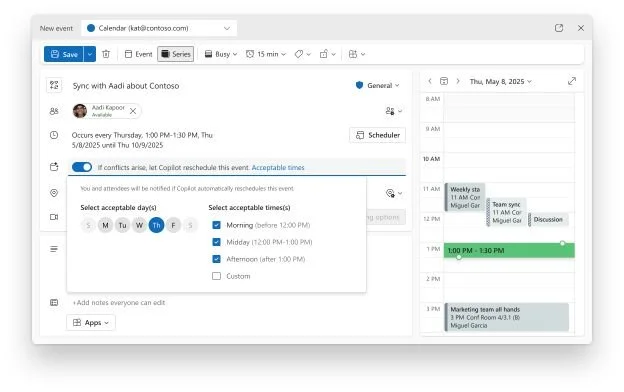Pop out the new event window

point(559,28)
